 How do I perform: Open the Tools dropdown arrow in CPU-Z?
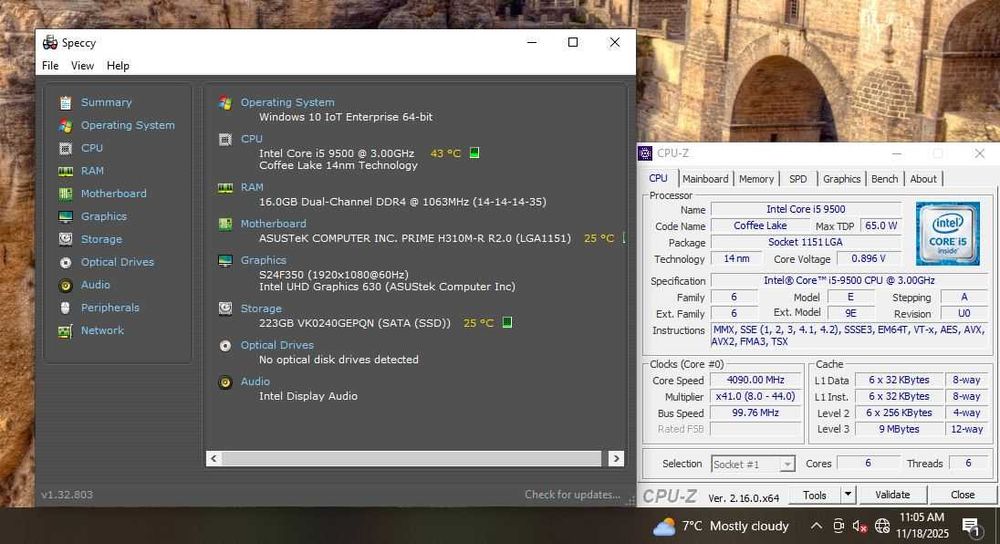tap(848, 494)
